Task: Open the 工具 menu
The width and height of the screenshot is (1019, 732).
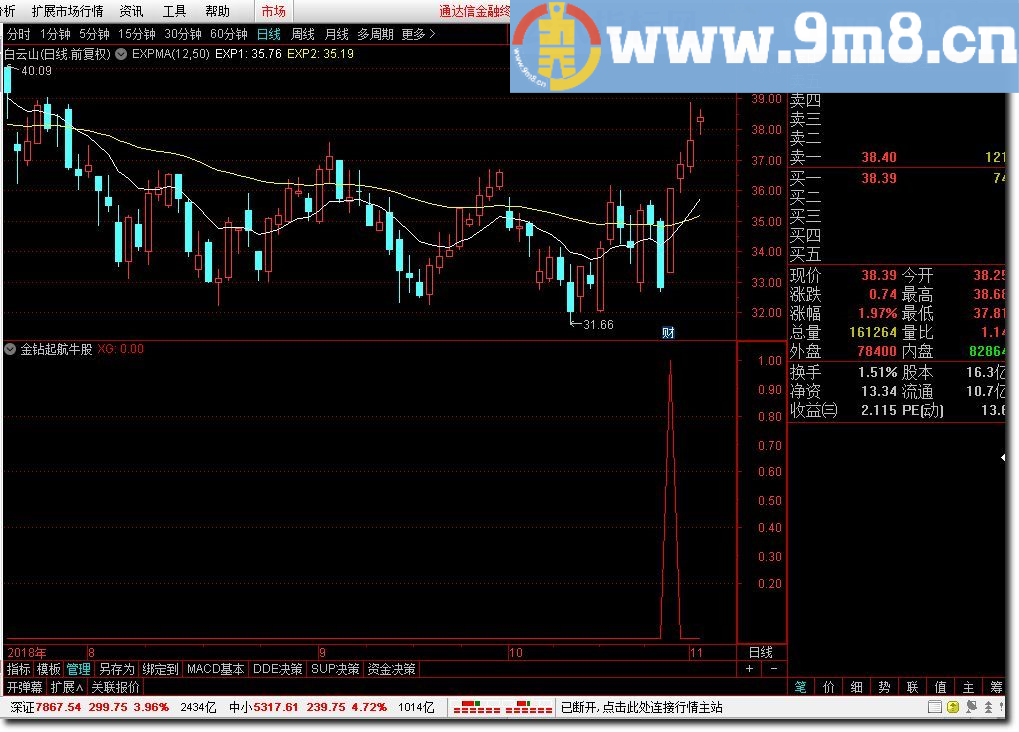Action: tap(174, 11)
